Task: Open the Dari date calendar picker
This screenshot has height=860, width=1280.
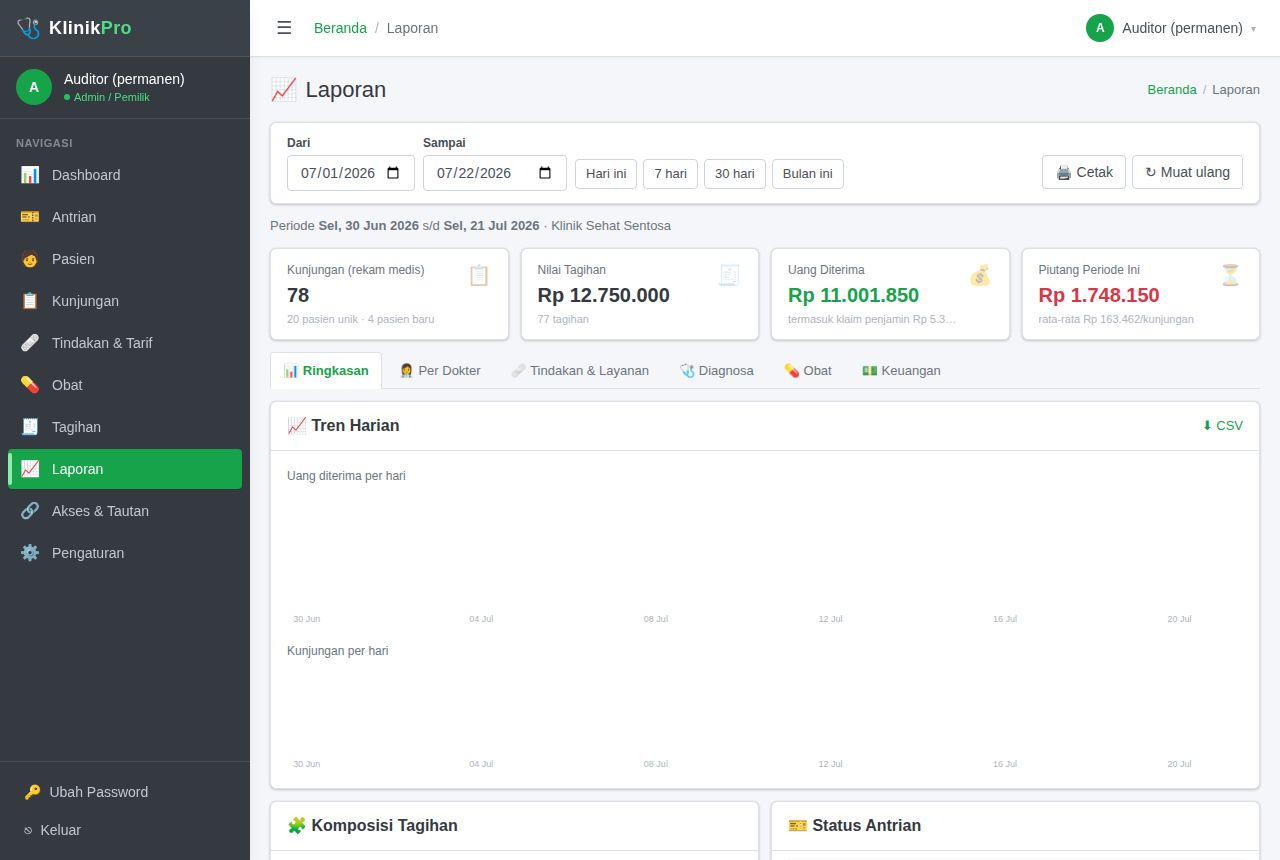Action: point(393,173)
